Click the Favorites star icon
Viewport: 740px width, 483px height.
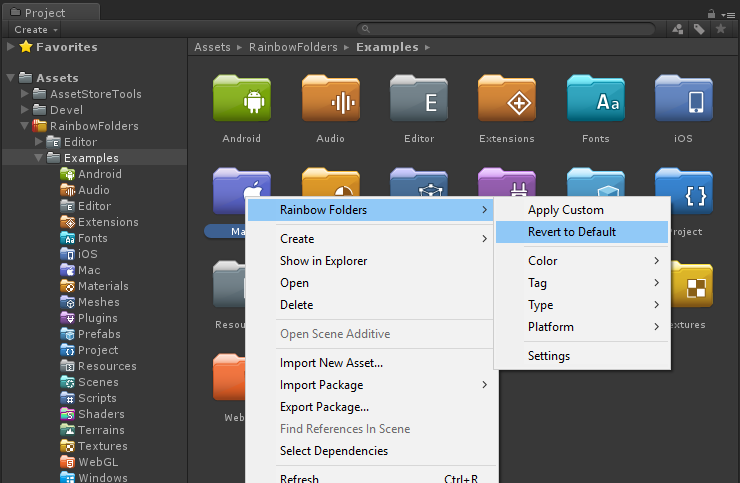coord(26,47)
